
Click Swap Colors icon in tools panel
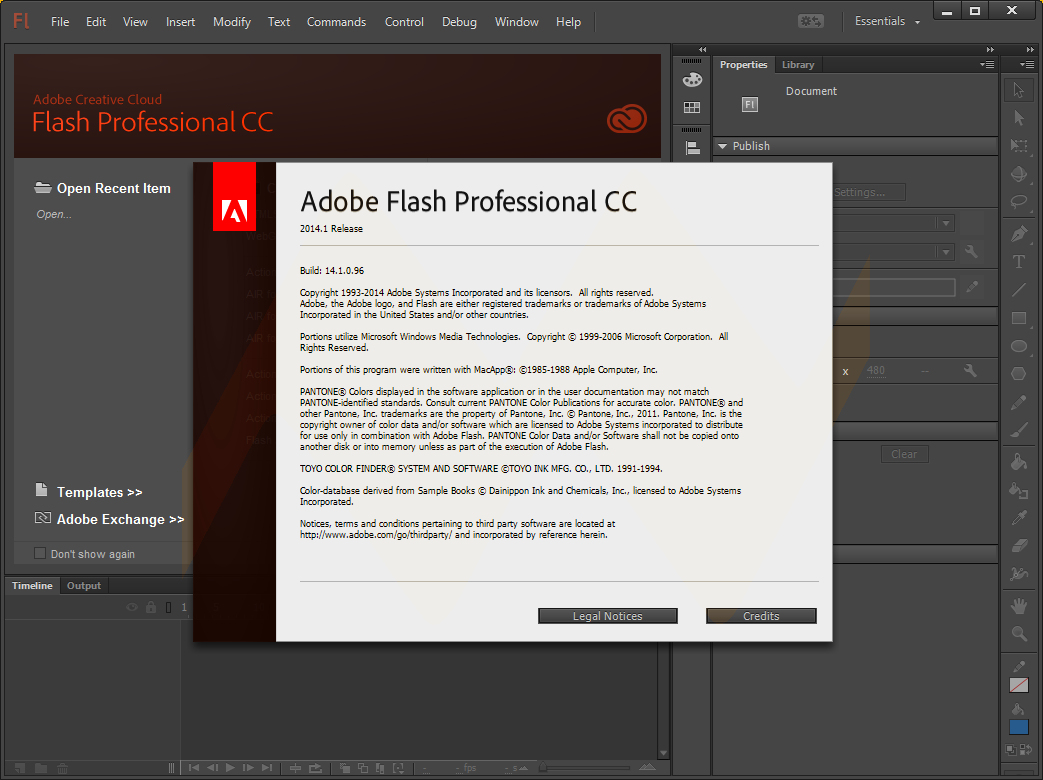1026,749
